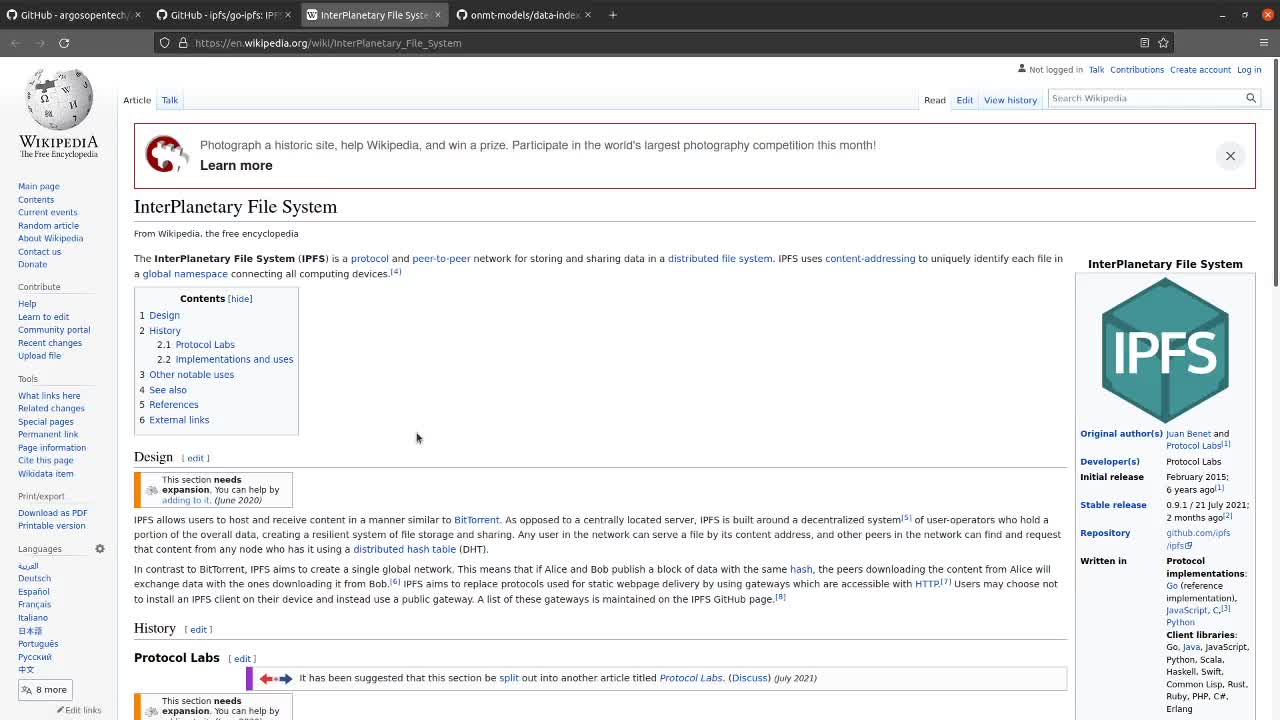The image size is (1280, 720).
Task: Click the Discuss link in split notice
Action: (x=749, y=678)
